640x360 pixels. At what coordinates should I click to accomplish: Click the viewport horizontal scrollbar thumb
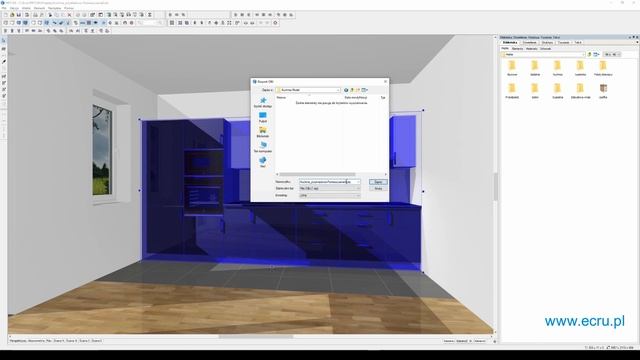(x=256, y=337)
